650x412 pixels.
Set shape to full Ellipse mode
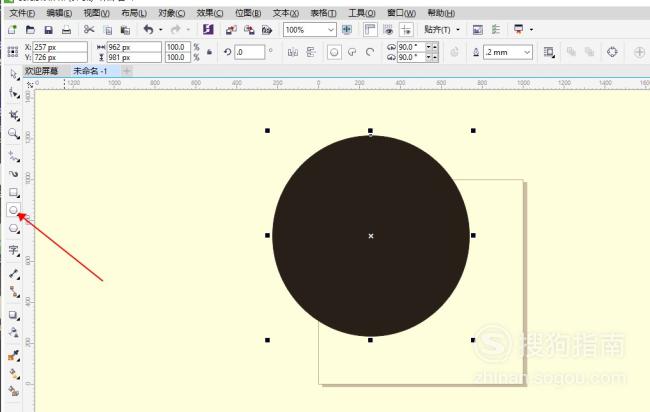334,52
